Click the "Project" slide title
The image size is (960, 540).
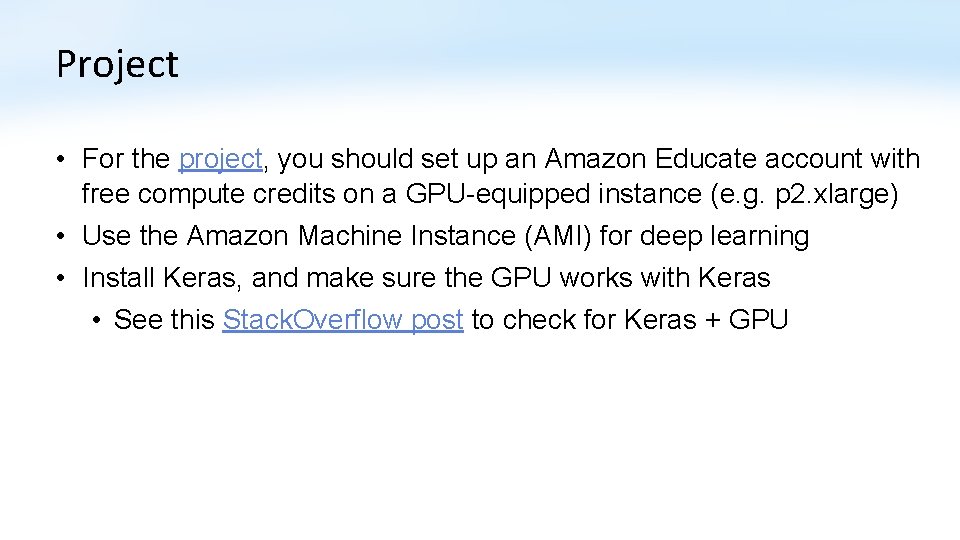point(117,64)
